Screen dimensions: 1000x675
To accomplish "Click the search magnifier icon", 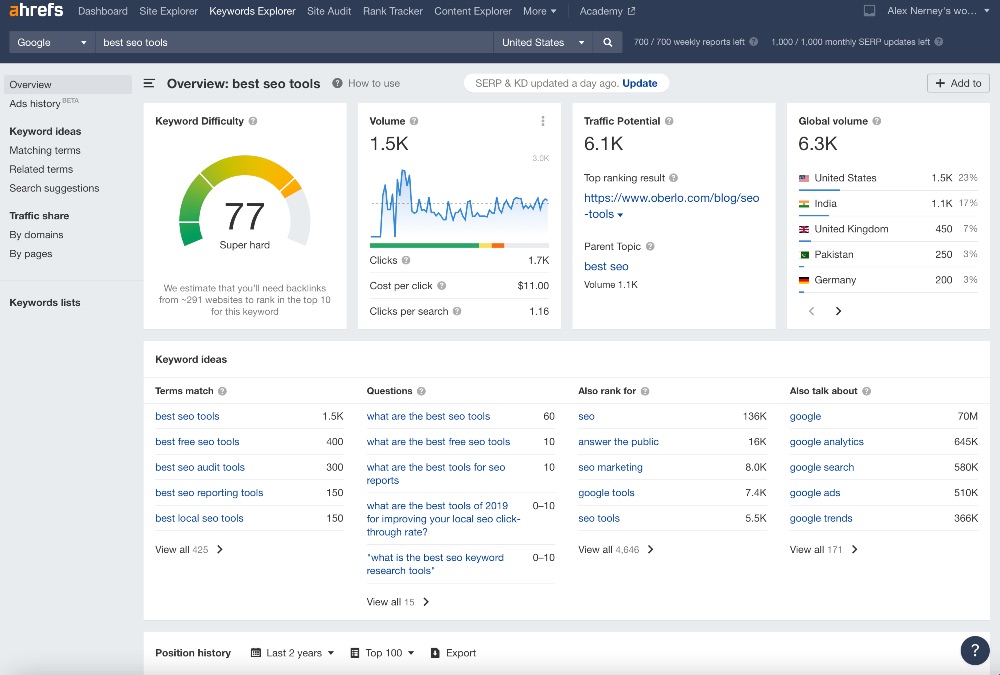I will click(606, 44).
